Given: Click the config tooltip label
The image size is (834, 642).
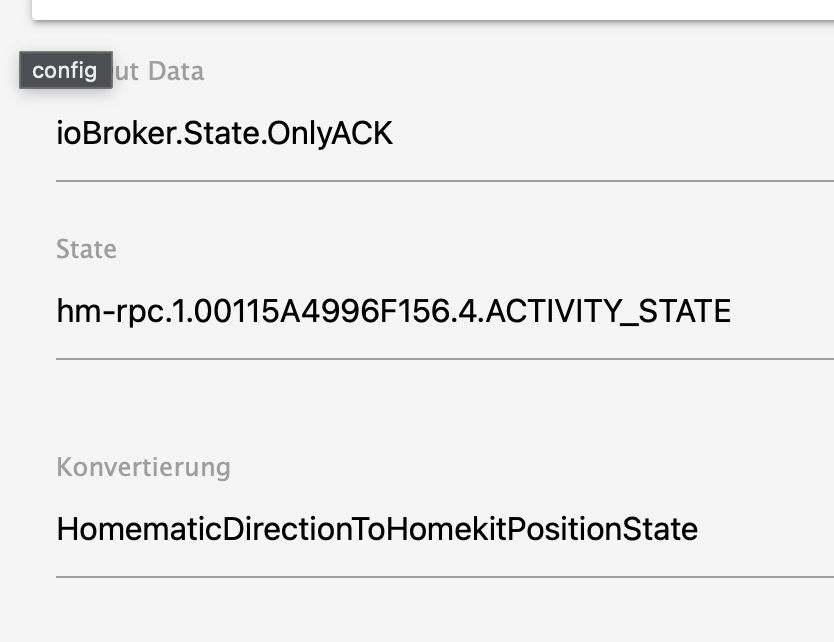Looking at the screenshot, I should click(65, 71).
